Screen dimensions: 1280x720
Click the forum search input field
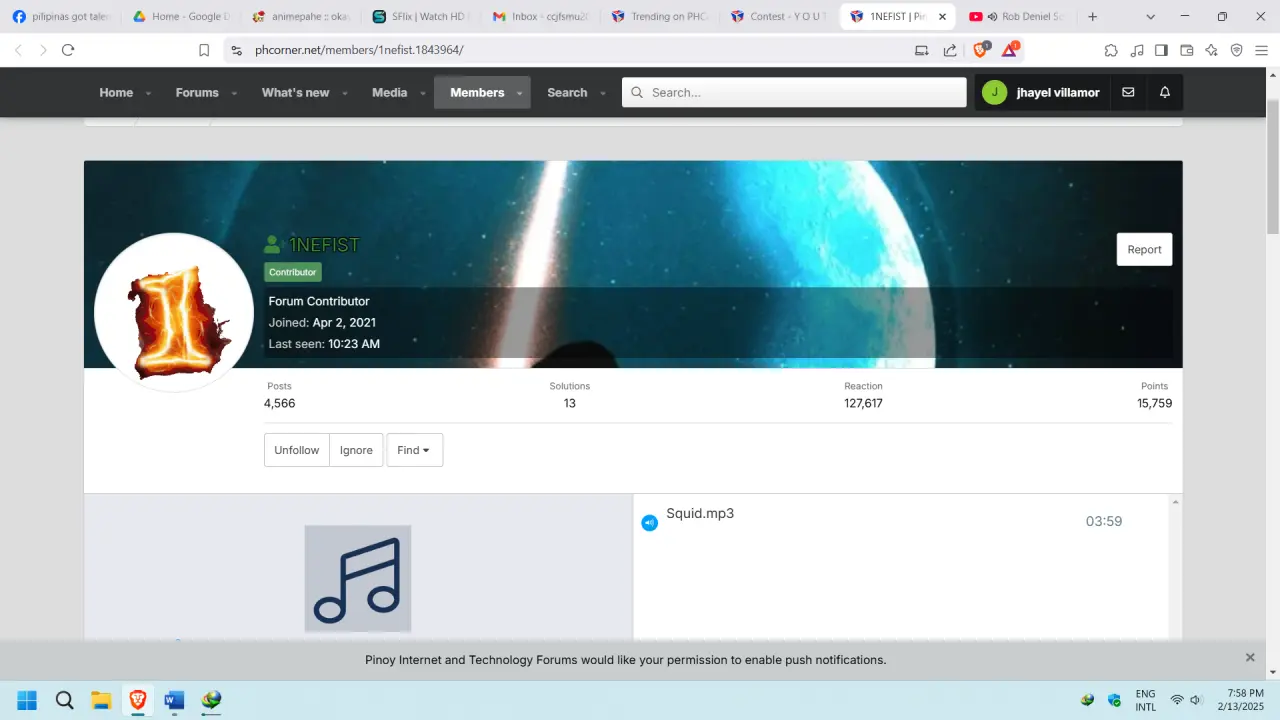pyautogui.click(x=794, y=92)
